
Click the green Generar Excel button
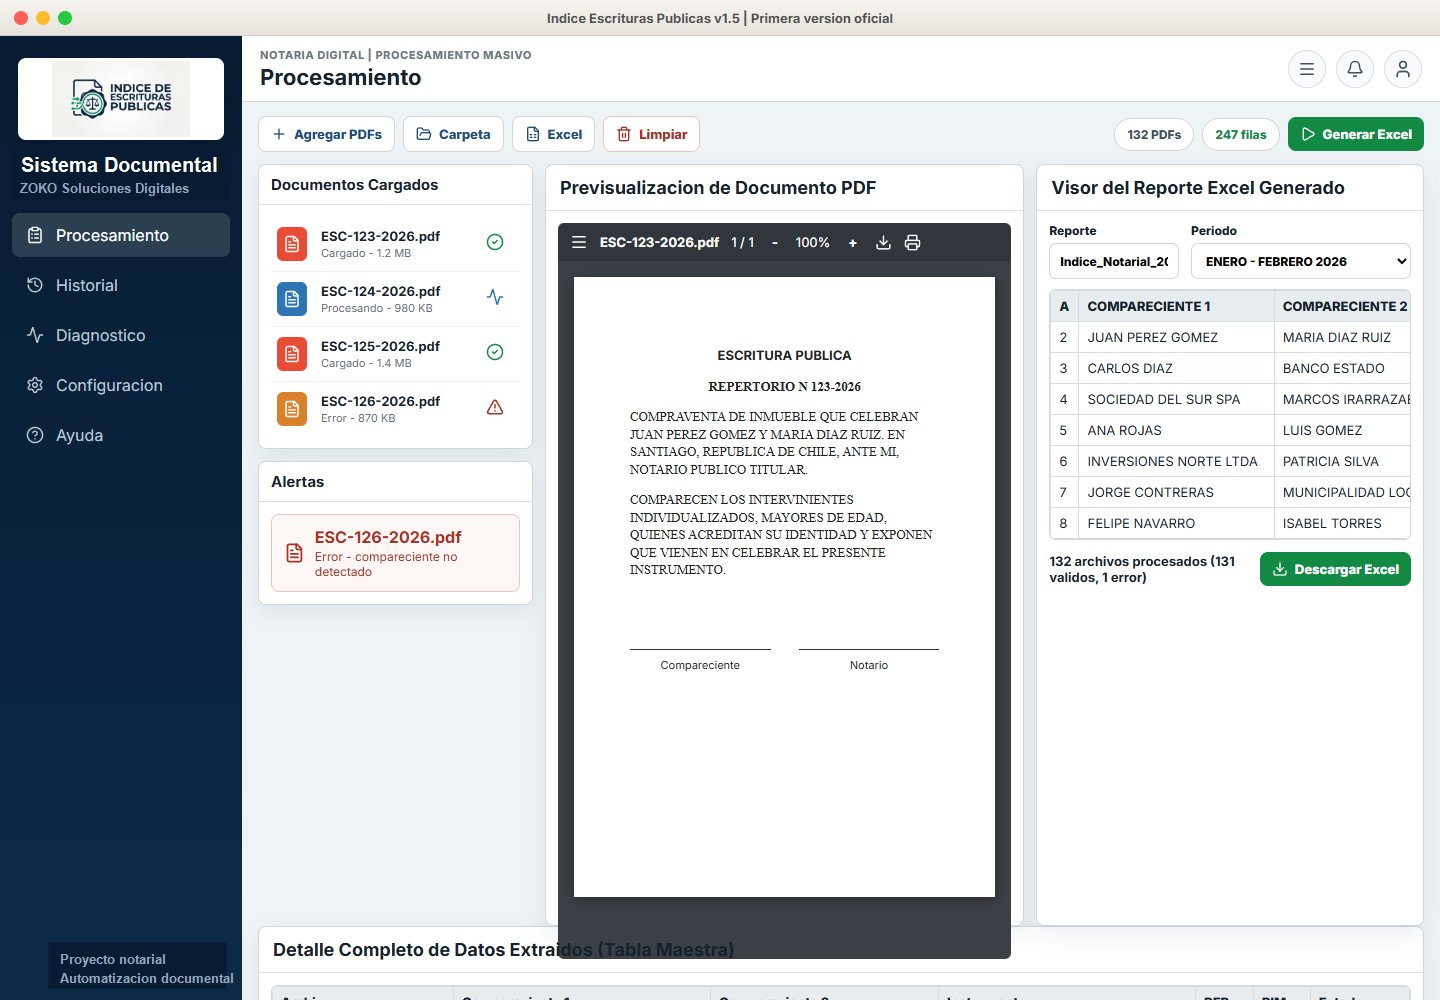click(1356, 134)
